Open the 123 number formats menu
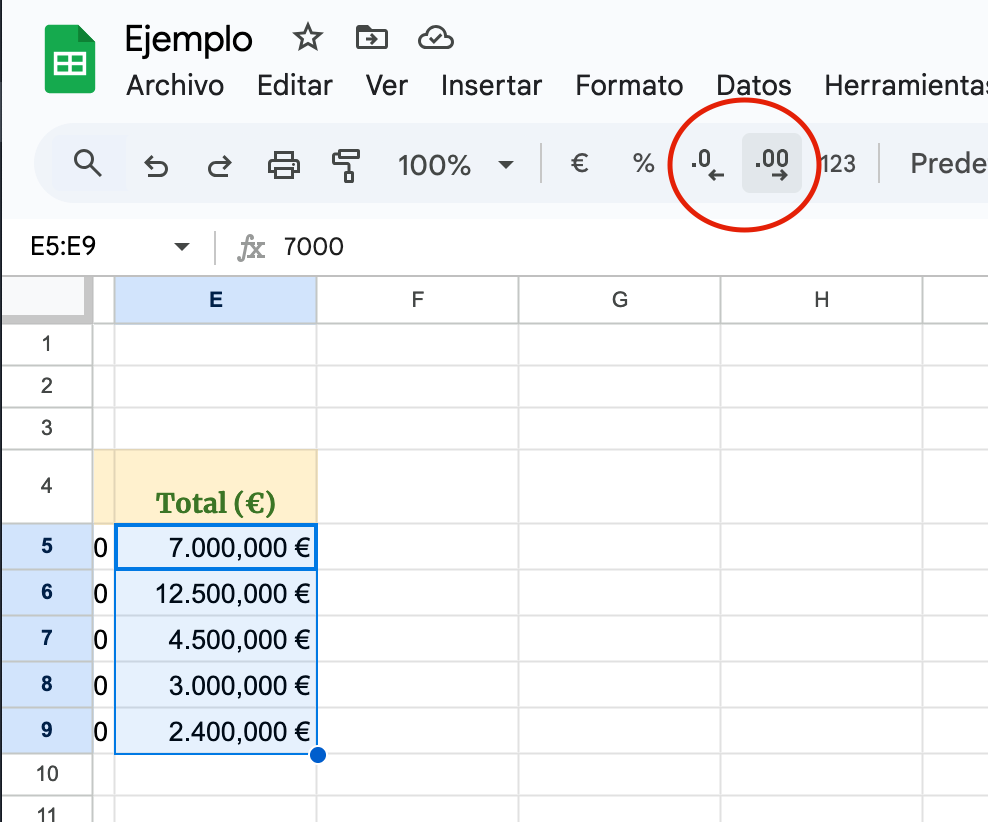988x822 pixels. pos(837,164)
